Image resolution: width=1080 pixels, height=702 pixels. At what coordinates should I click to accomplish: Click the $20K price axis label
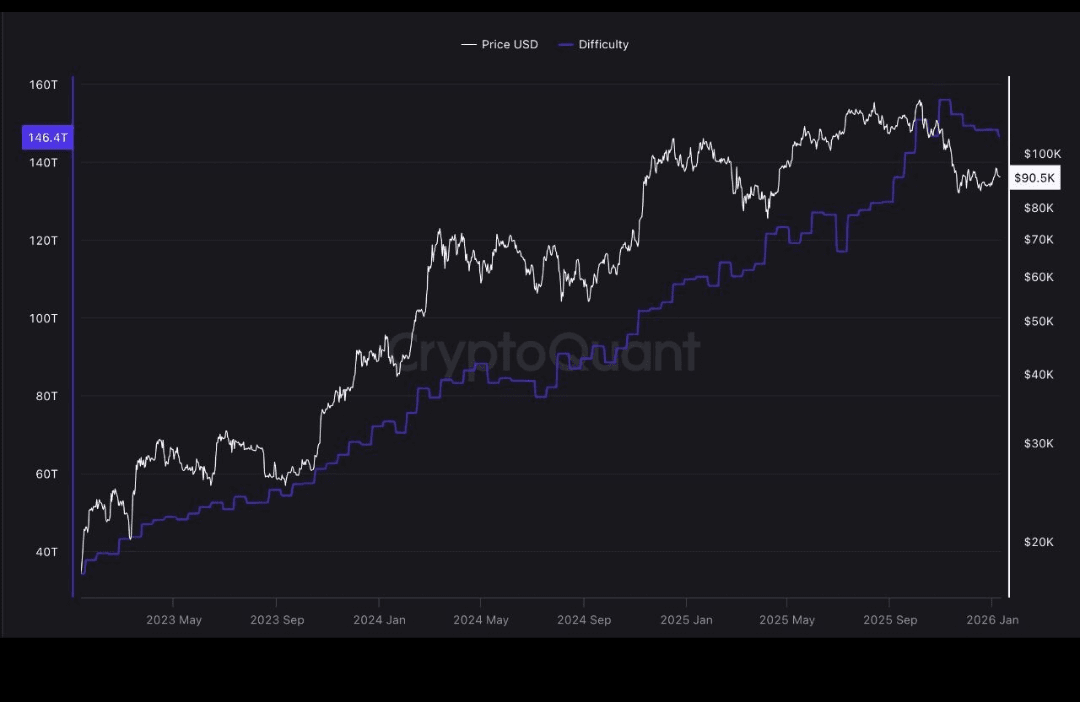point(1038,542)
